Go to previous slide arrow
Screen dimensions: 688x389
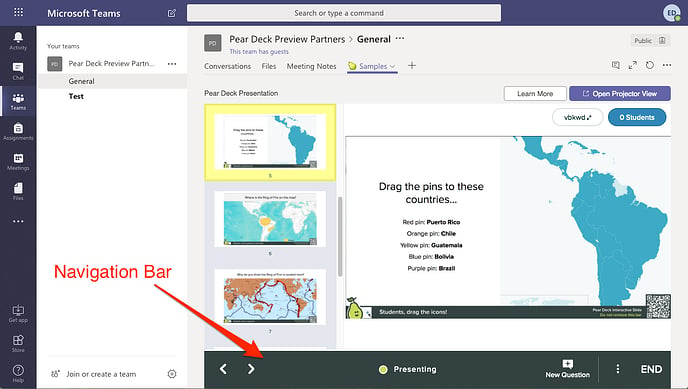[x=223, y=369]
